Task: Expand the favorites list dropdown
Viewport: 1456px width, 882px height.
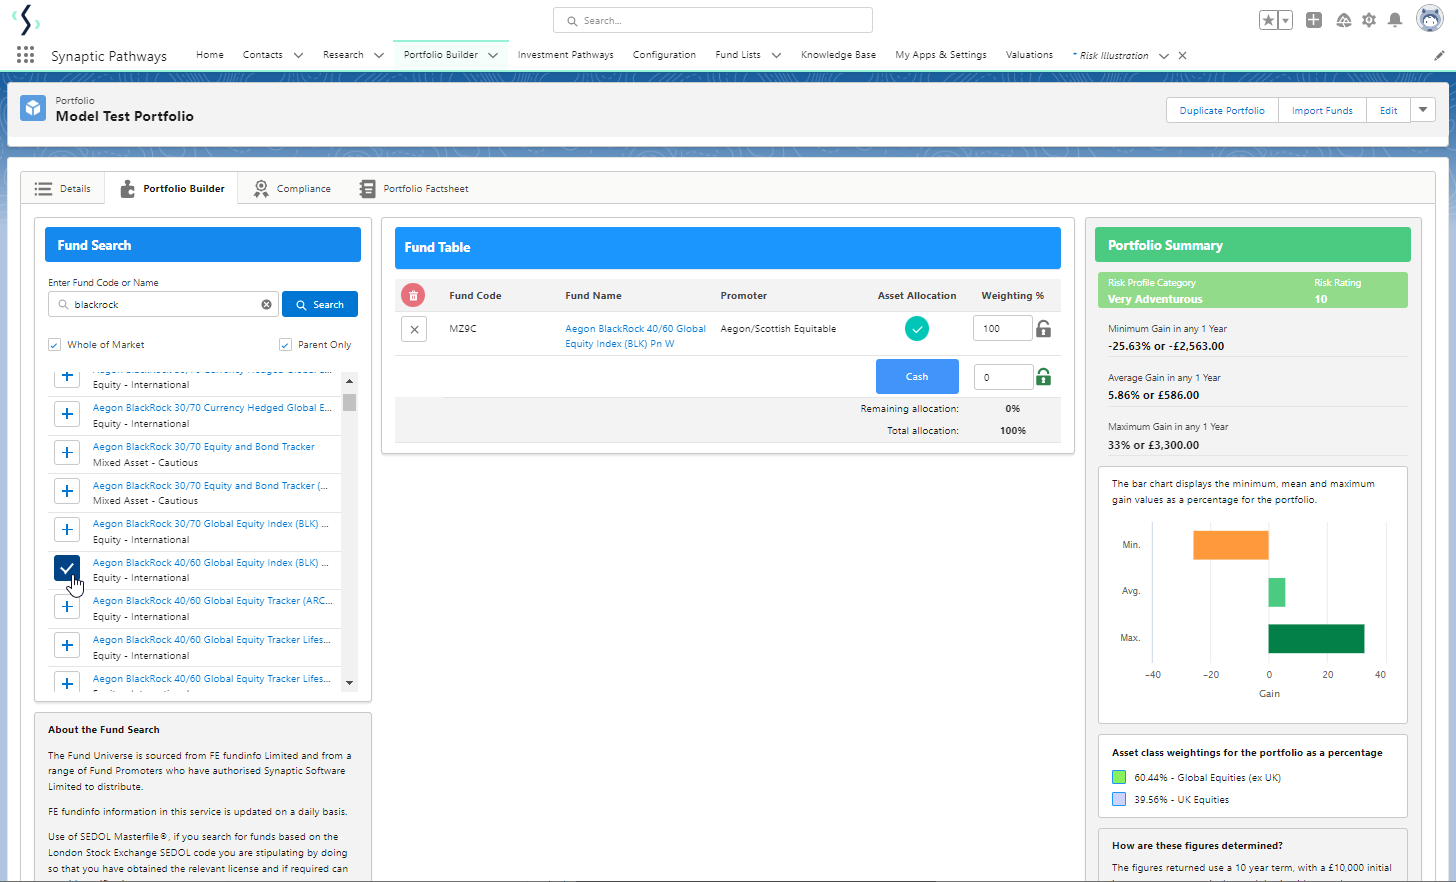Action: [x=1285, y=20]
